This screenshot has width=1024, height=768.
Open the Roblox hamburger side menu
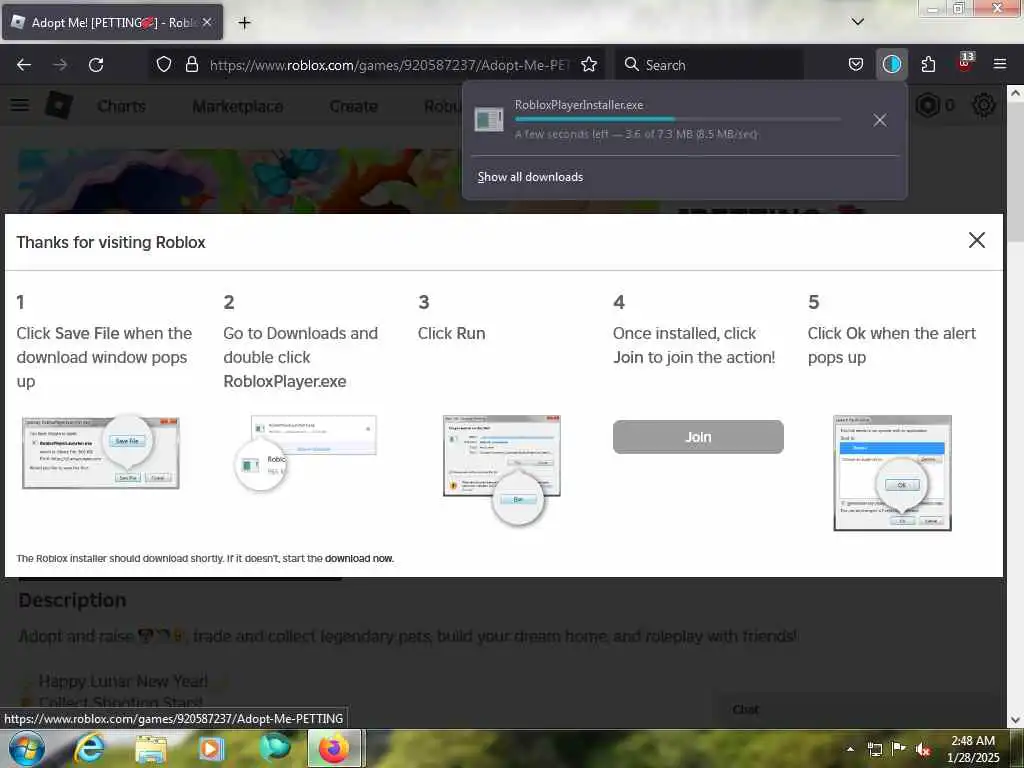pos(20,104)
